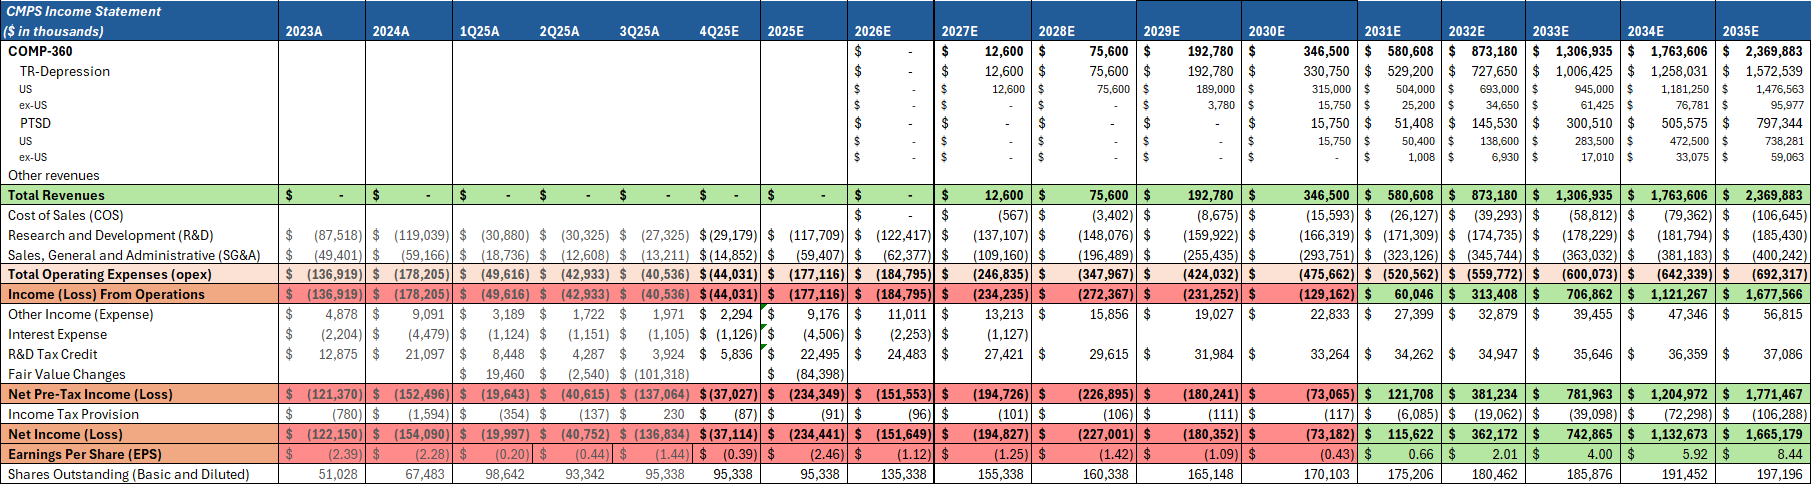Select the Research and Development (R&D) label
Screen dimensions: 1812x485
[x=110, y=235]
